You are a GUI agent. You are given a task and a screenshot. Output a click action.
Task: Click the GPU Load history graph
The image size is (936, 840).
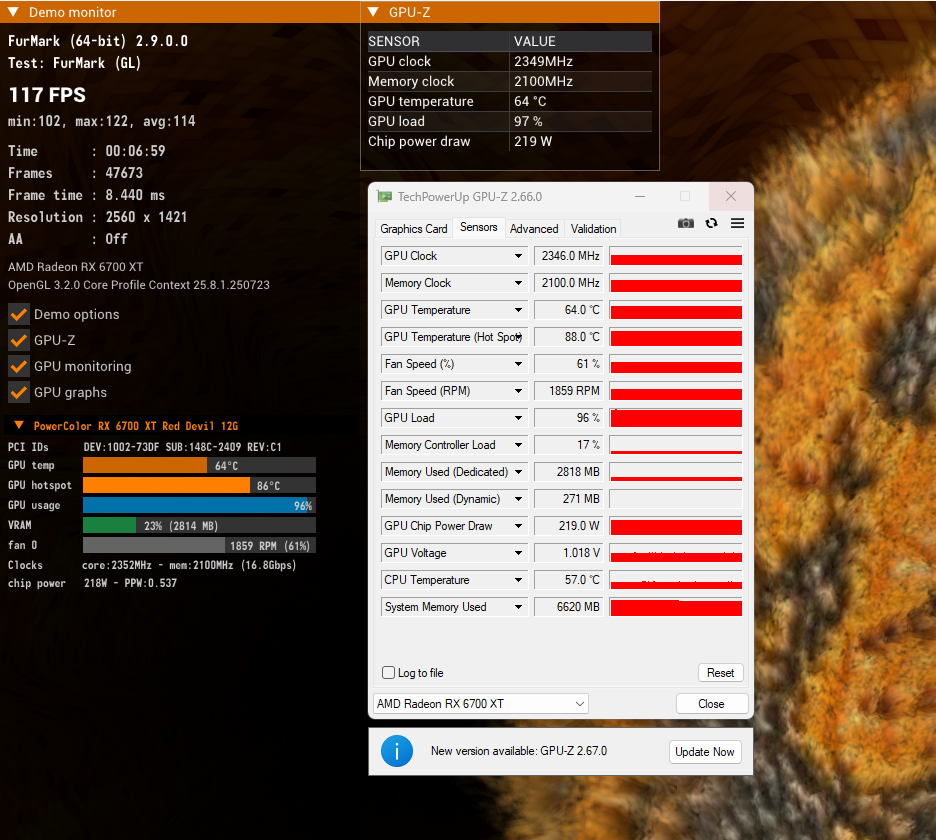click(676, 418)
